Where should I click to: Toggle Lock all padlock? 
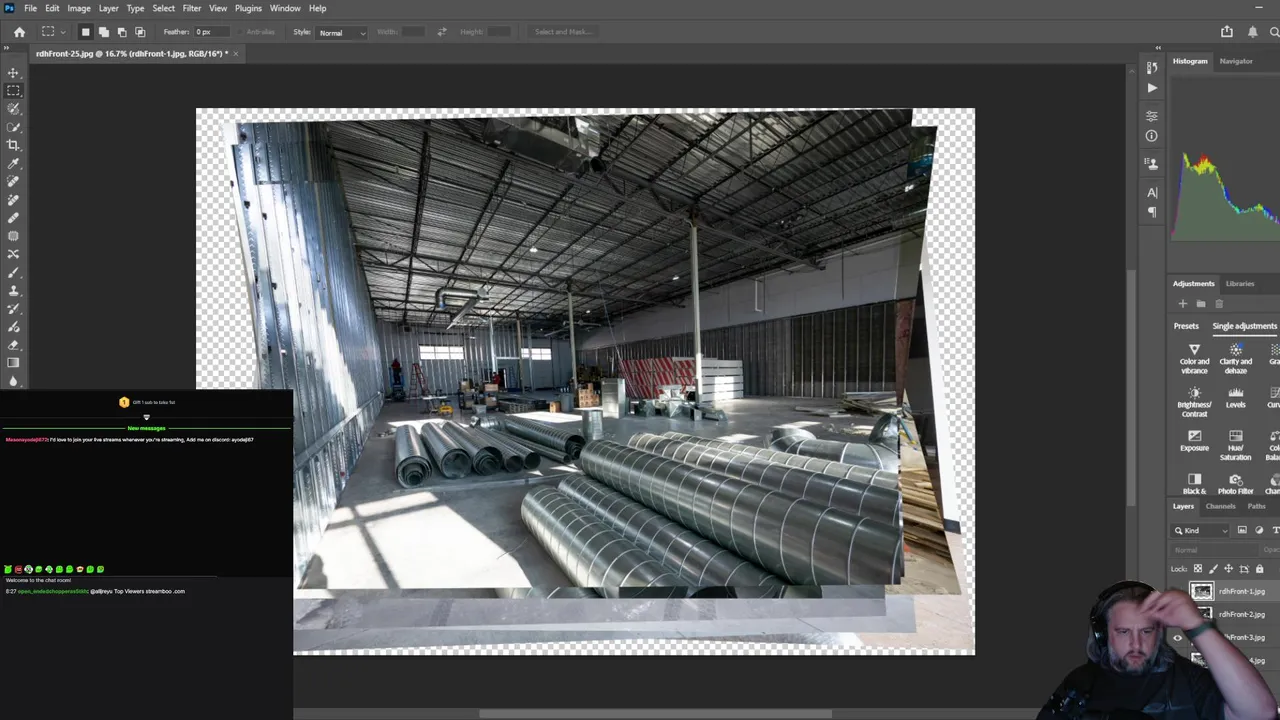[x=1259, y=569]
